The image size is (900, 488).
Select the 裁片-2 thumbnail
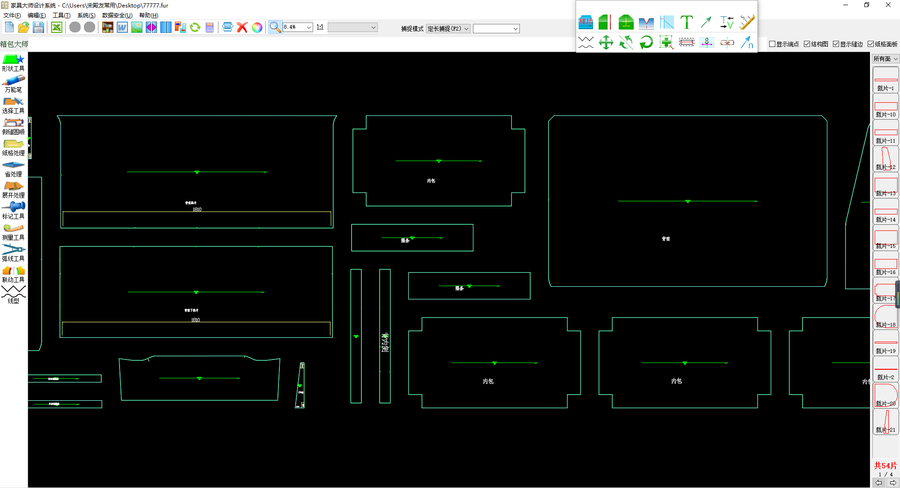tap(886, 369)
